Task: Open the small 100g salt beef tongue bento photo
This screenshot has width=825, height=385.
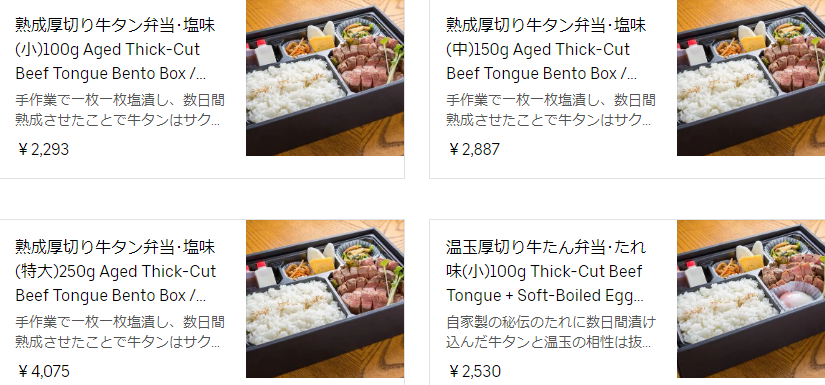Action: tap(325, 78)
